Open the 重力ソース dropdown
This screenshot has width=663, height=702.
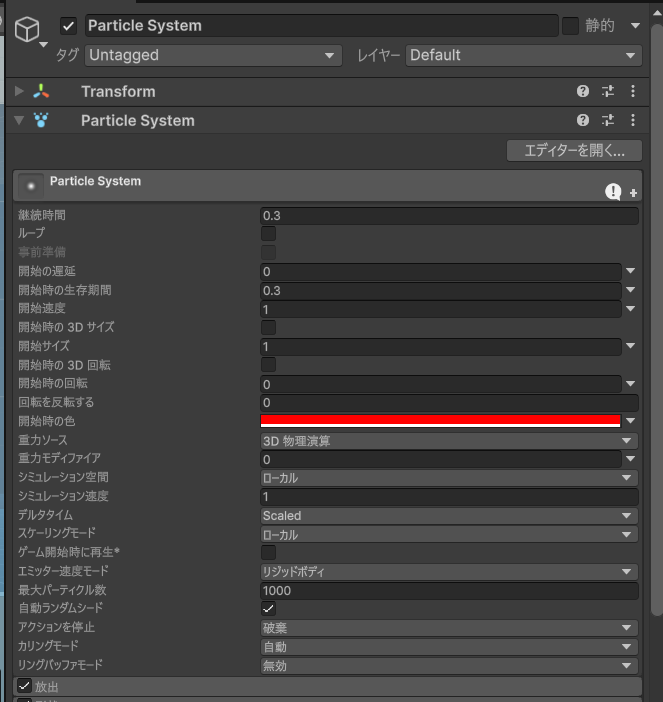coord(448,440)
